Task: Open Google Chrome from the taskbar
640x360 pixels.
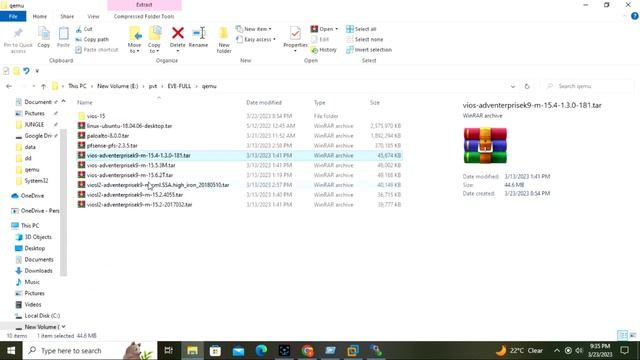Action: tap(307, 351)
